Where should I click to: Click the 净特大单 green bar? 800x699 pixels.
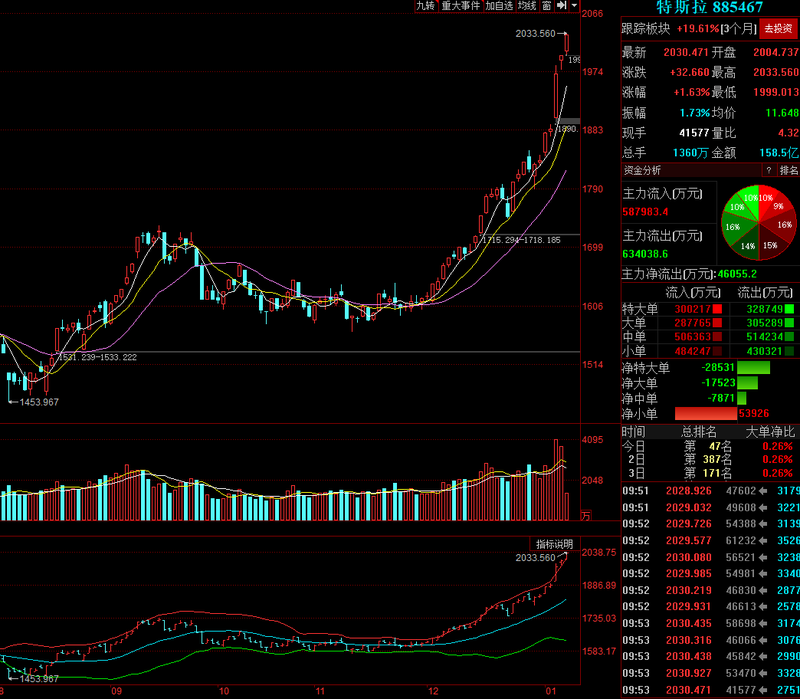coord(754,367)
